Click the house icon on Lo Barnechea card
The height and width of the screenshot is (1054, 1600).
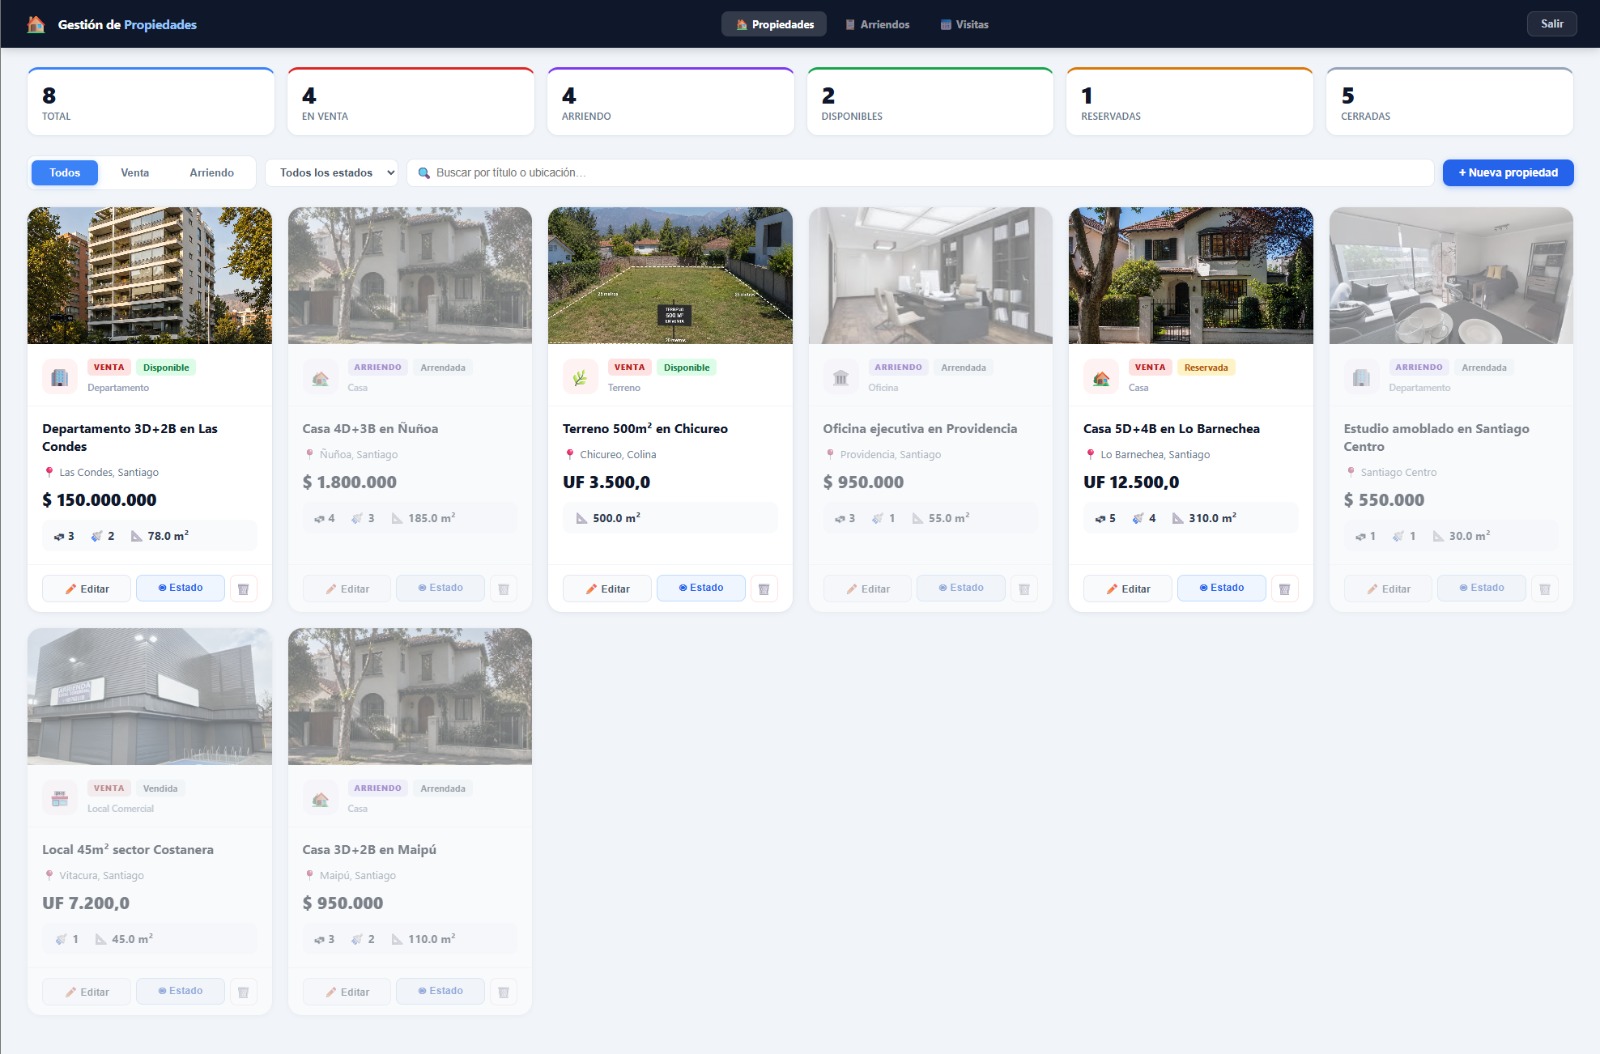coord(1101,377)
